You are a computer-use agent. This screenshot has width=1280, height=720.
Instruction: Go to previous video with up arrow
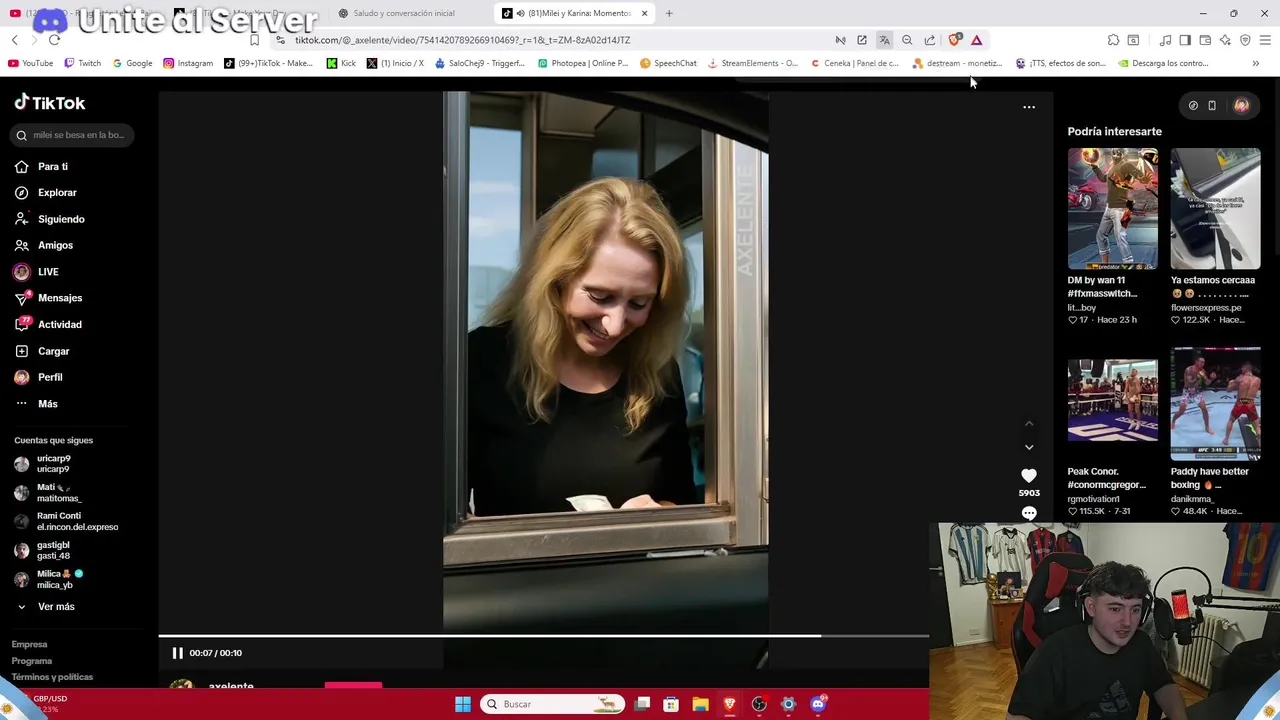1029,424
